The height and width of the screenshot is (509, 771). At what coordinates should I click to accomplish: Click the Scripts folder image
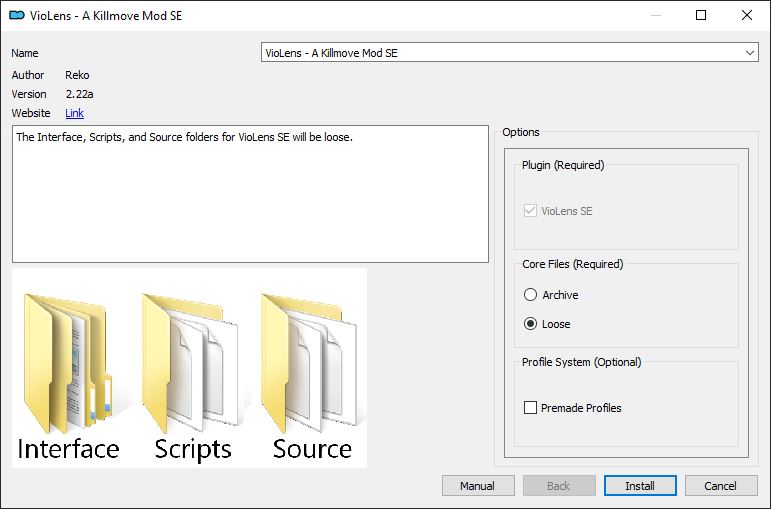(x=192, y=364)
